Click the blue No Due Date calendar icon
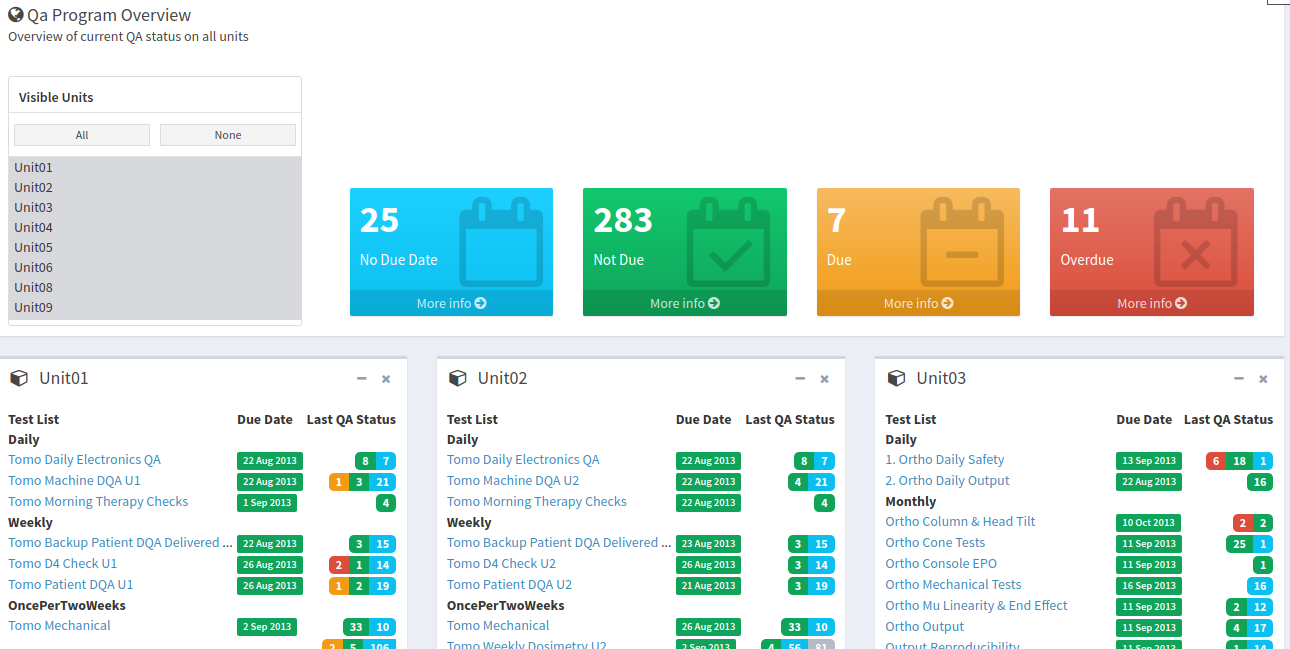Screen dimensions: 1290x649 (501, 243)
